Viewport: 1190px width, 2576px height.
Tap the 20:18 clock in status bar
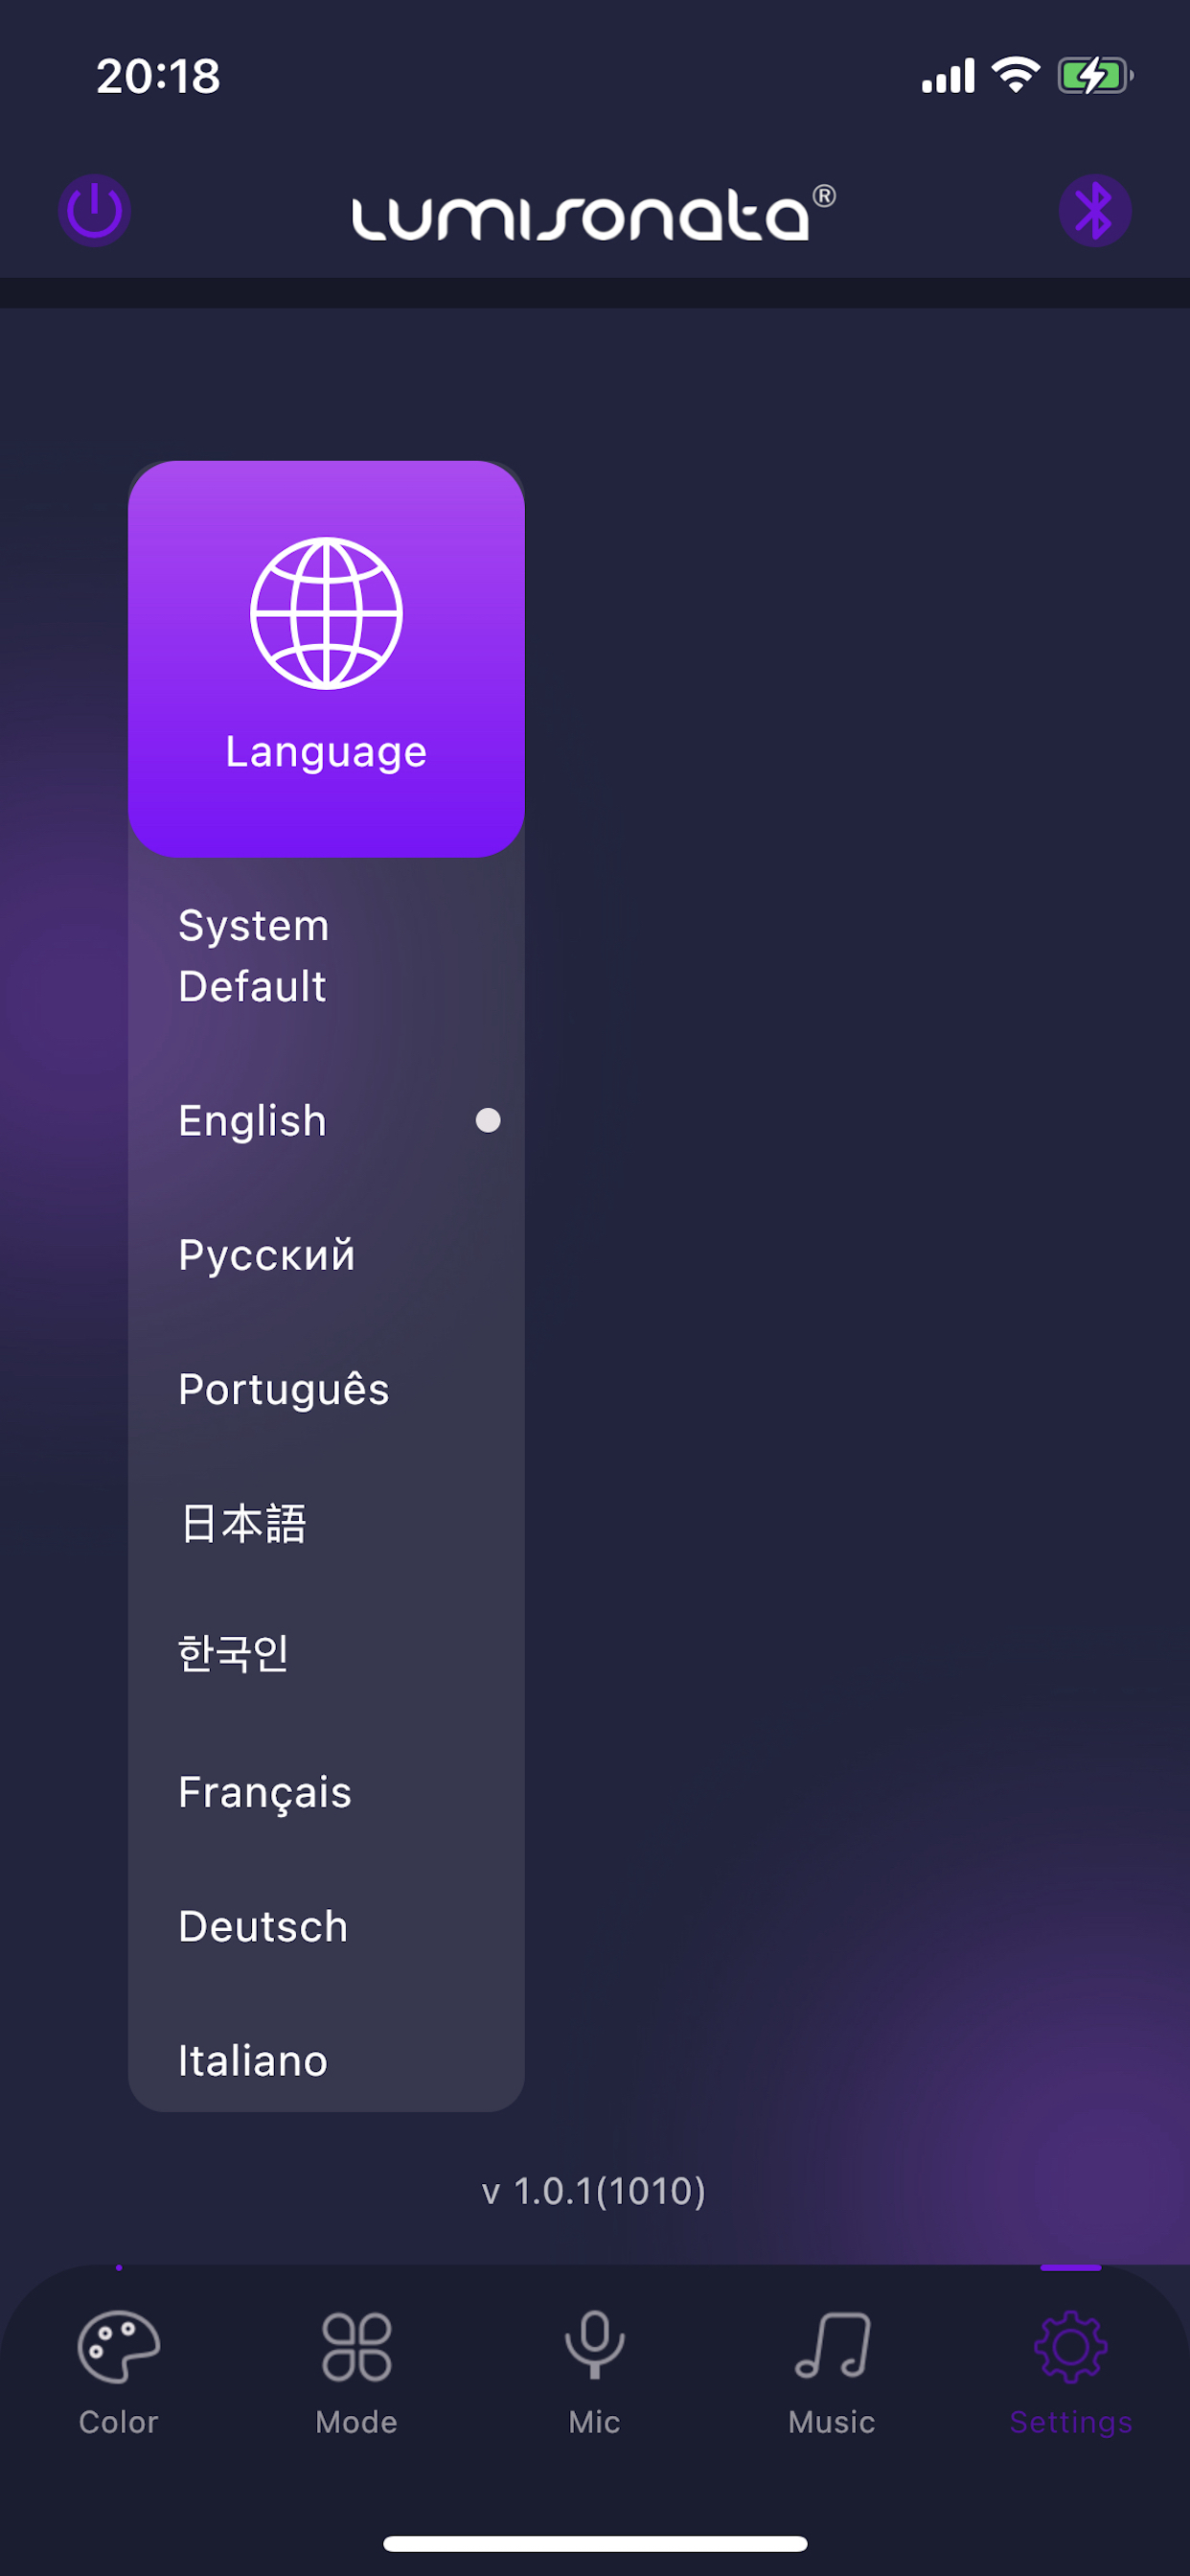coord(158,76)
